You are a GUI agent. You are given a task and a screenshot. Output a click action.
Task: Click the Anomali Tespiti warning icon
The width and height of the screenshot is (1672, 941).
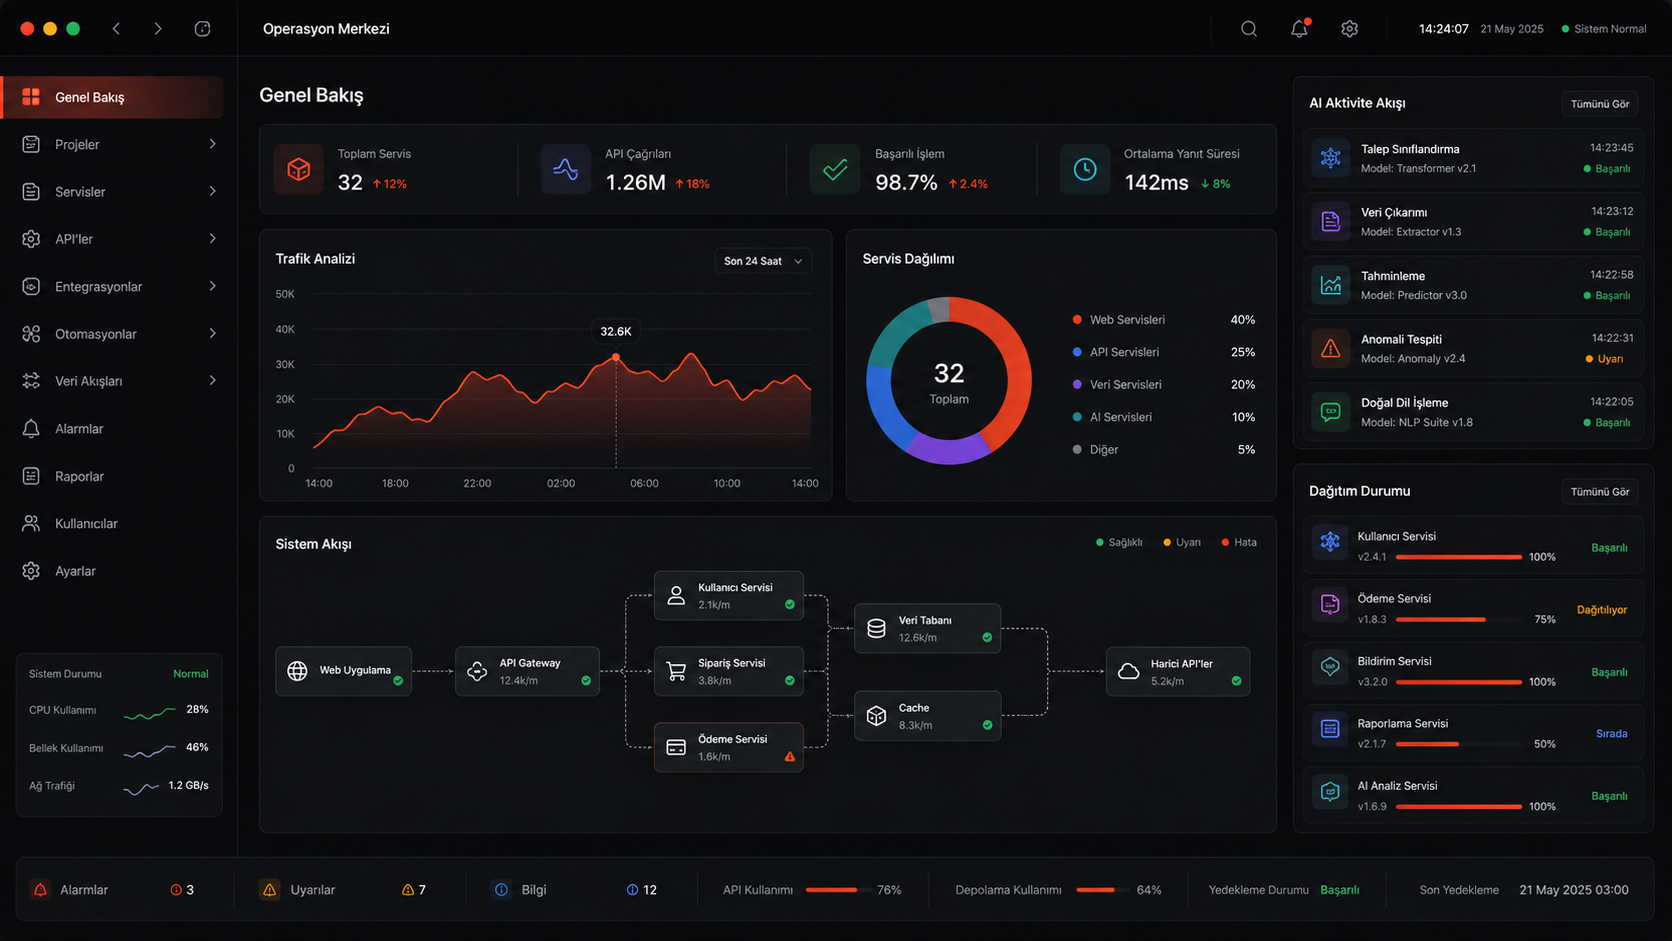(1330, 348)
